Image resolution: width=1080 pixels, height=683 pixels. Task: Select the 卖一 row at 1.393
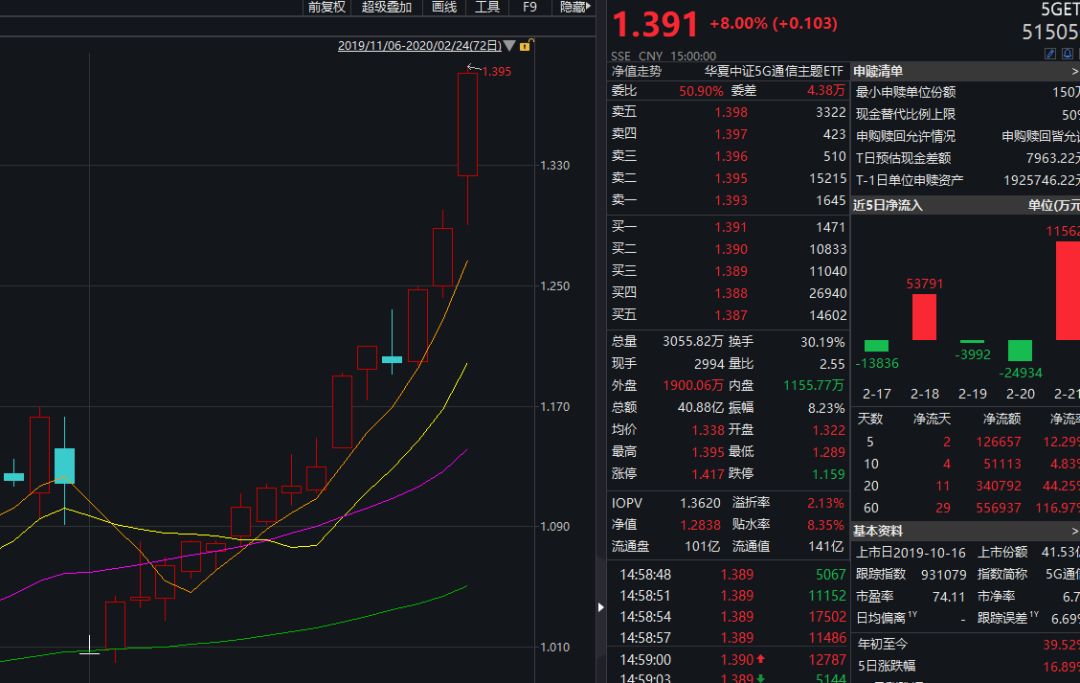pyautogui.click(x=729, y=200)
